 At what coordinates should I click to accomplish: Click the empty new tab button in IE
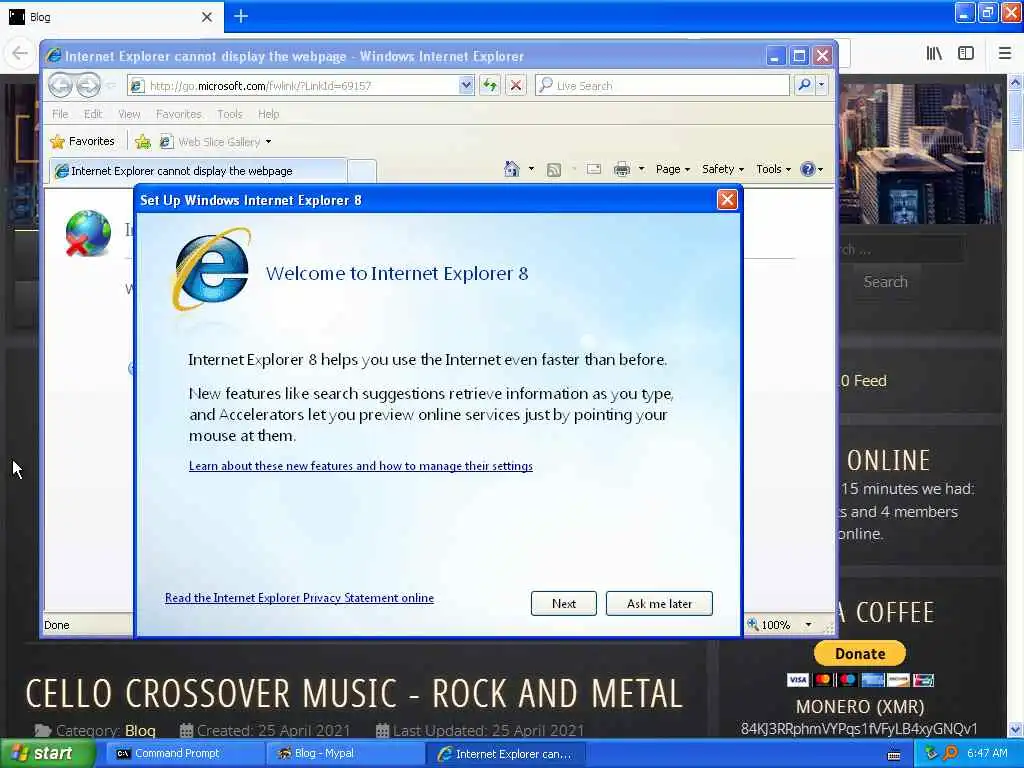[x=362, y=171]
